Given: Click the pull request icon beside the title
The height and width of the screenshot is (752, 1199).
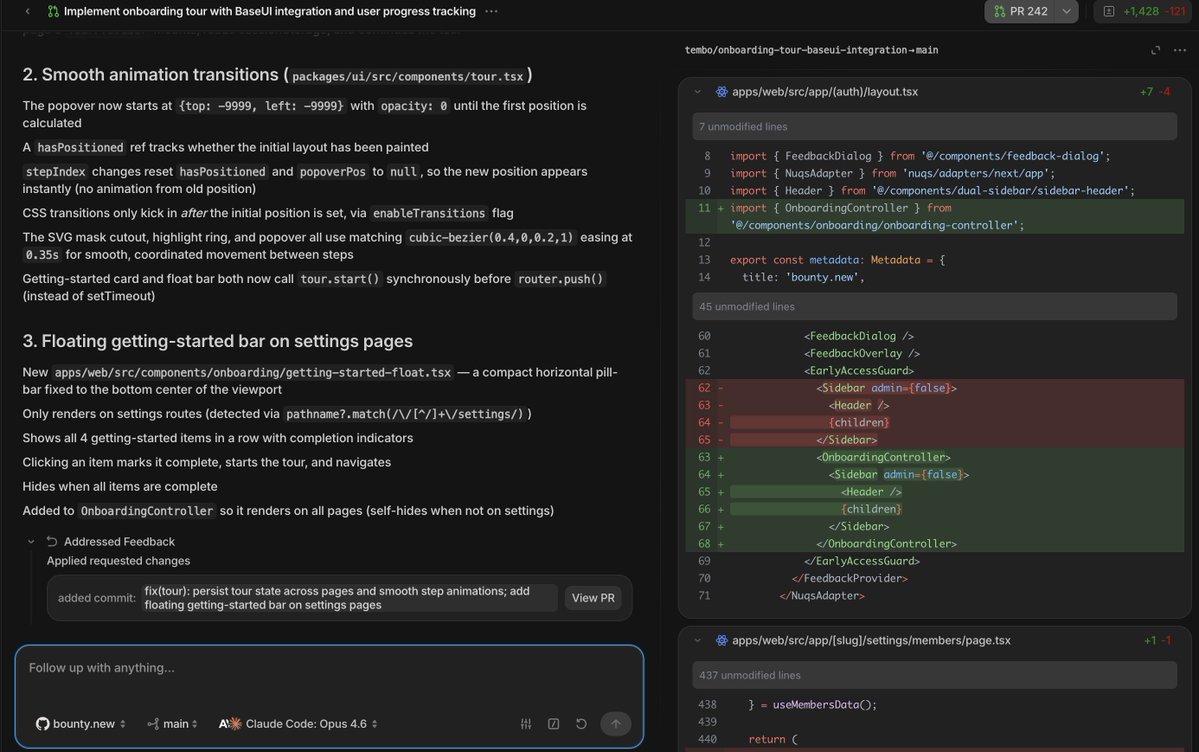Looking at the screenshot, I should 53,11.
